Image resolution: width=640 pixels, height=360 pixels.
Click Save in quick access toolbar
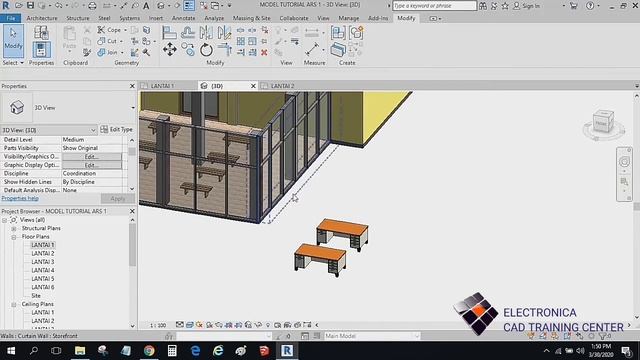(x=30, y=6)
